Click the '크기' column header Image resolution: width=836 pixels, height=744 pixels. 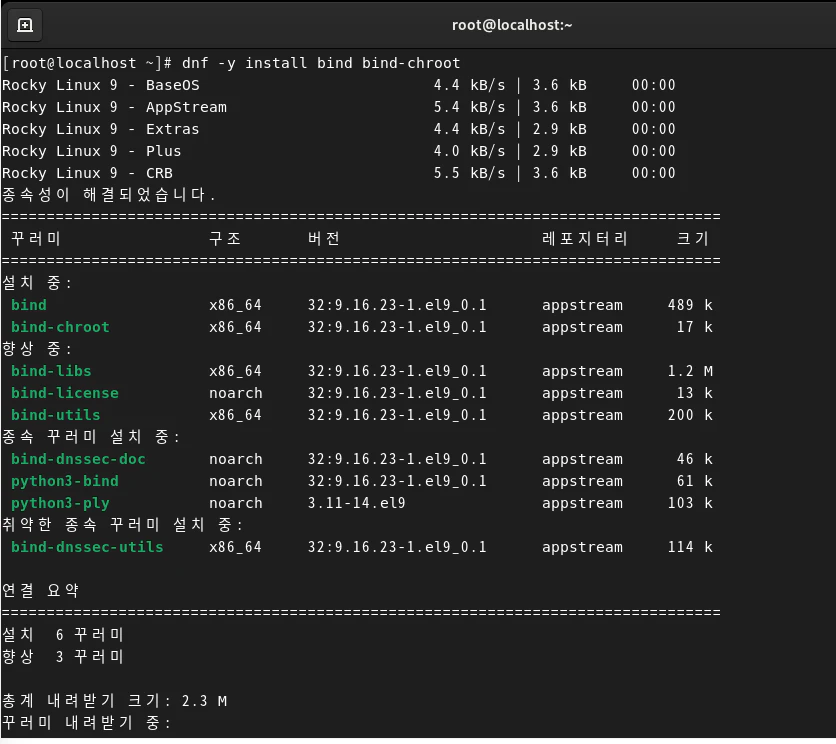(693, 238)
